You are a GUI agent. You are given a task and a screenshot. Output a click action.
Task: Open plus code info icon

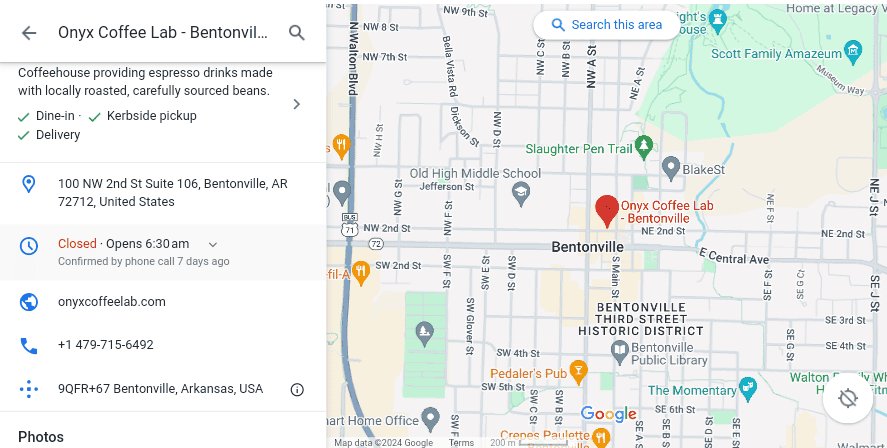pyautogui.click(x=297, y=390)
